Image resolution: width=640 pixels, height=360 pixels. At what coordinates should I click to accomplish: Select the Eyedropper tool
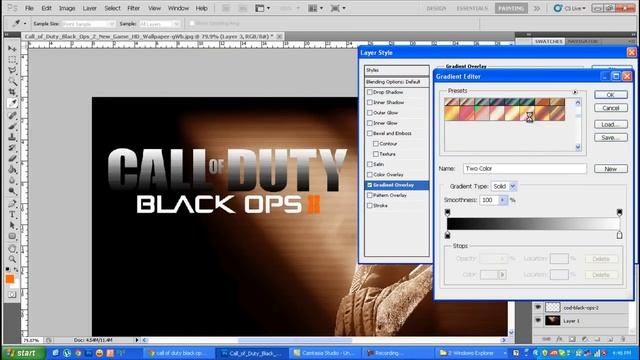[12, 103]
